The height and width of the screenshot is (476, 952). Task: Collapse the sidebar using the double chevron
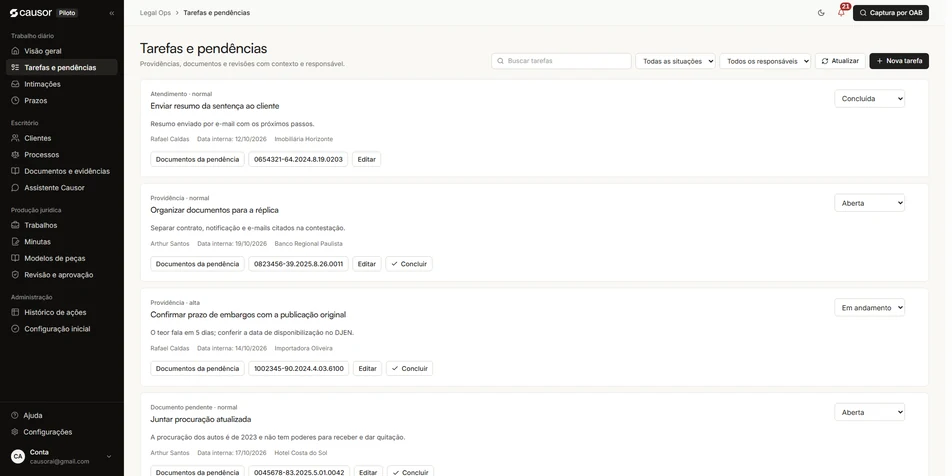point(112,13)
